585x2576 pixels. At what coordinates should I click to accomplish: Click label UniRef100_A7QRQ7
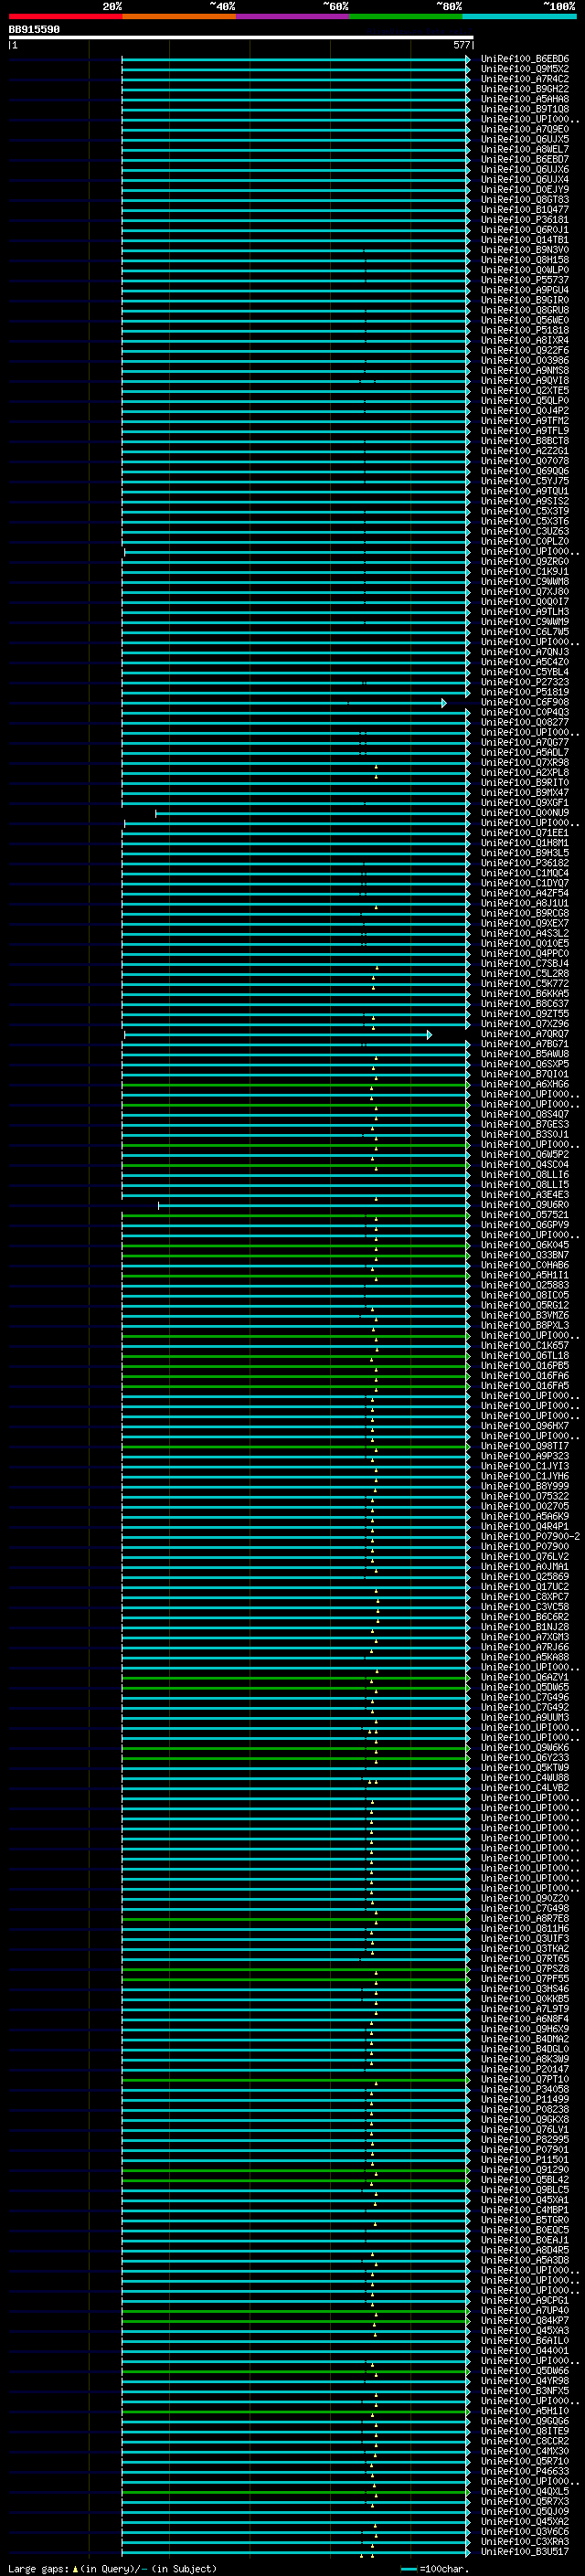click(525, 1034)
